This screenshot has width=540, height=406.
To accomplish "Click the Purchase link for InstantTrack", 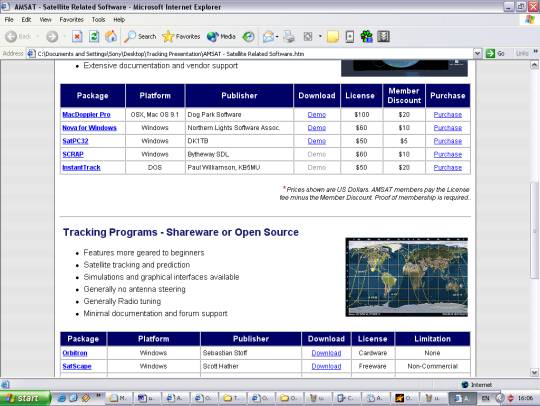I will tap(448, 167).
